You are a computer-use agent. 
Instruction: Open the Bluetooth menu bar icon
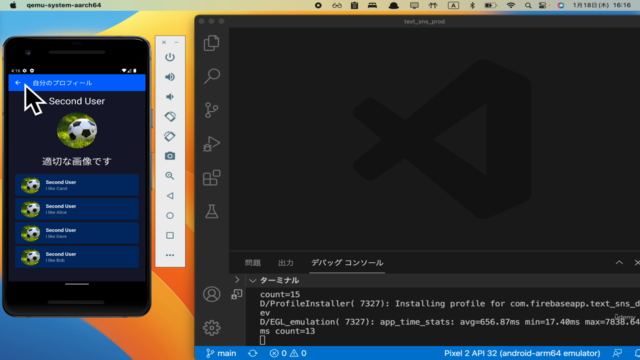[472, 5]
